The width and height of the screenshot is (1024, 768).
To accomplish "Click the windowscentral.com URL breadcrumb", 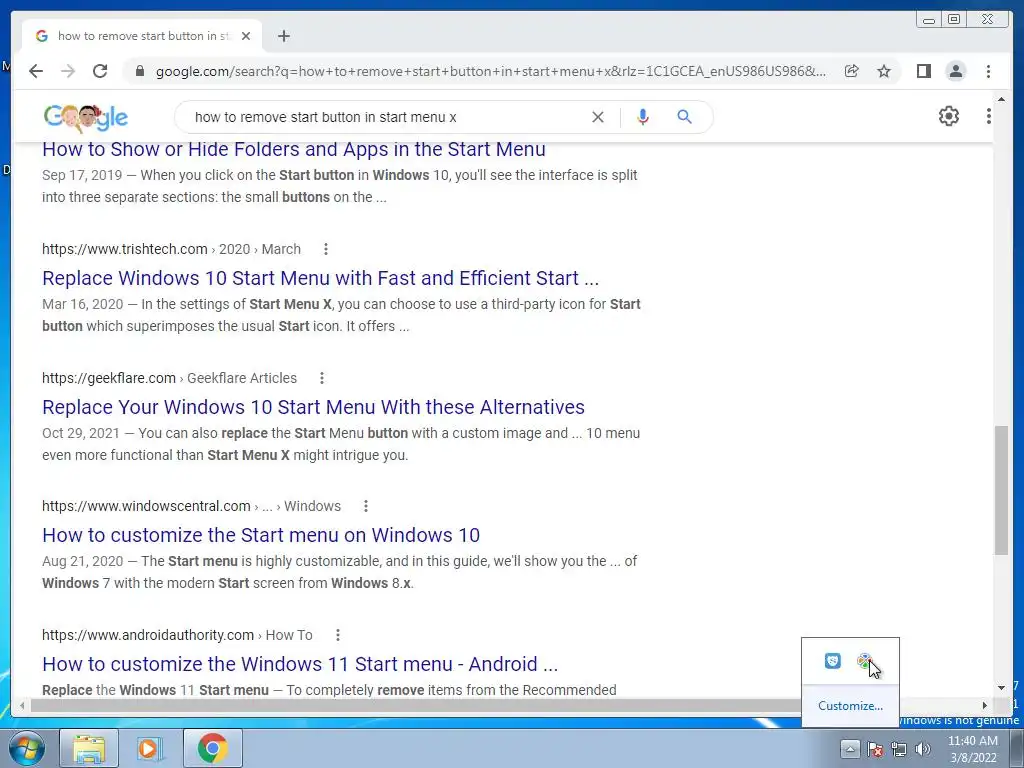I will (x=191, y=506).
